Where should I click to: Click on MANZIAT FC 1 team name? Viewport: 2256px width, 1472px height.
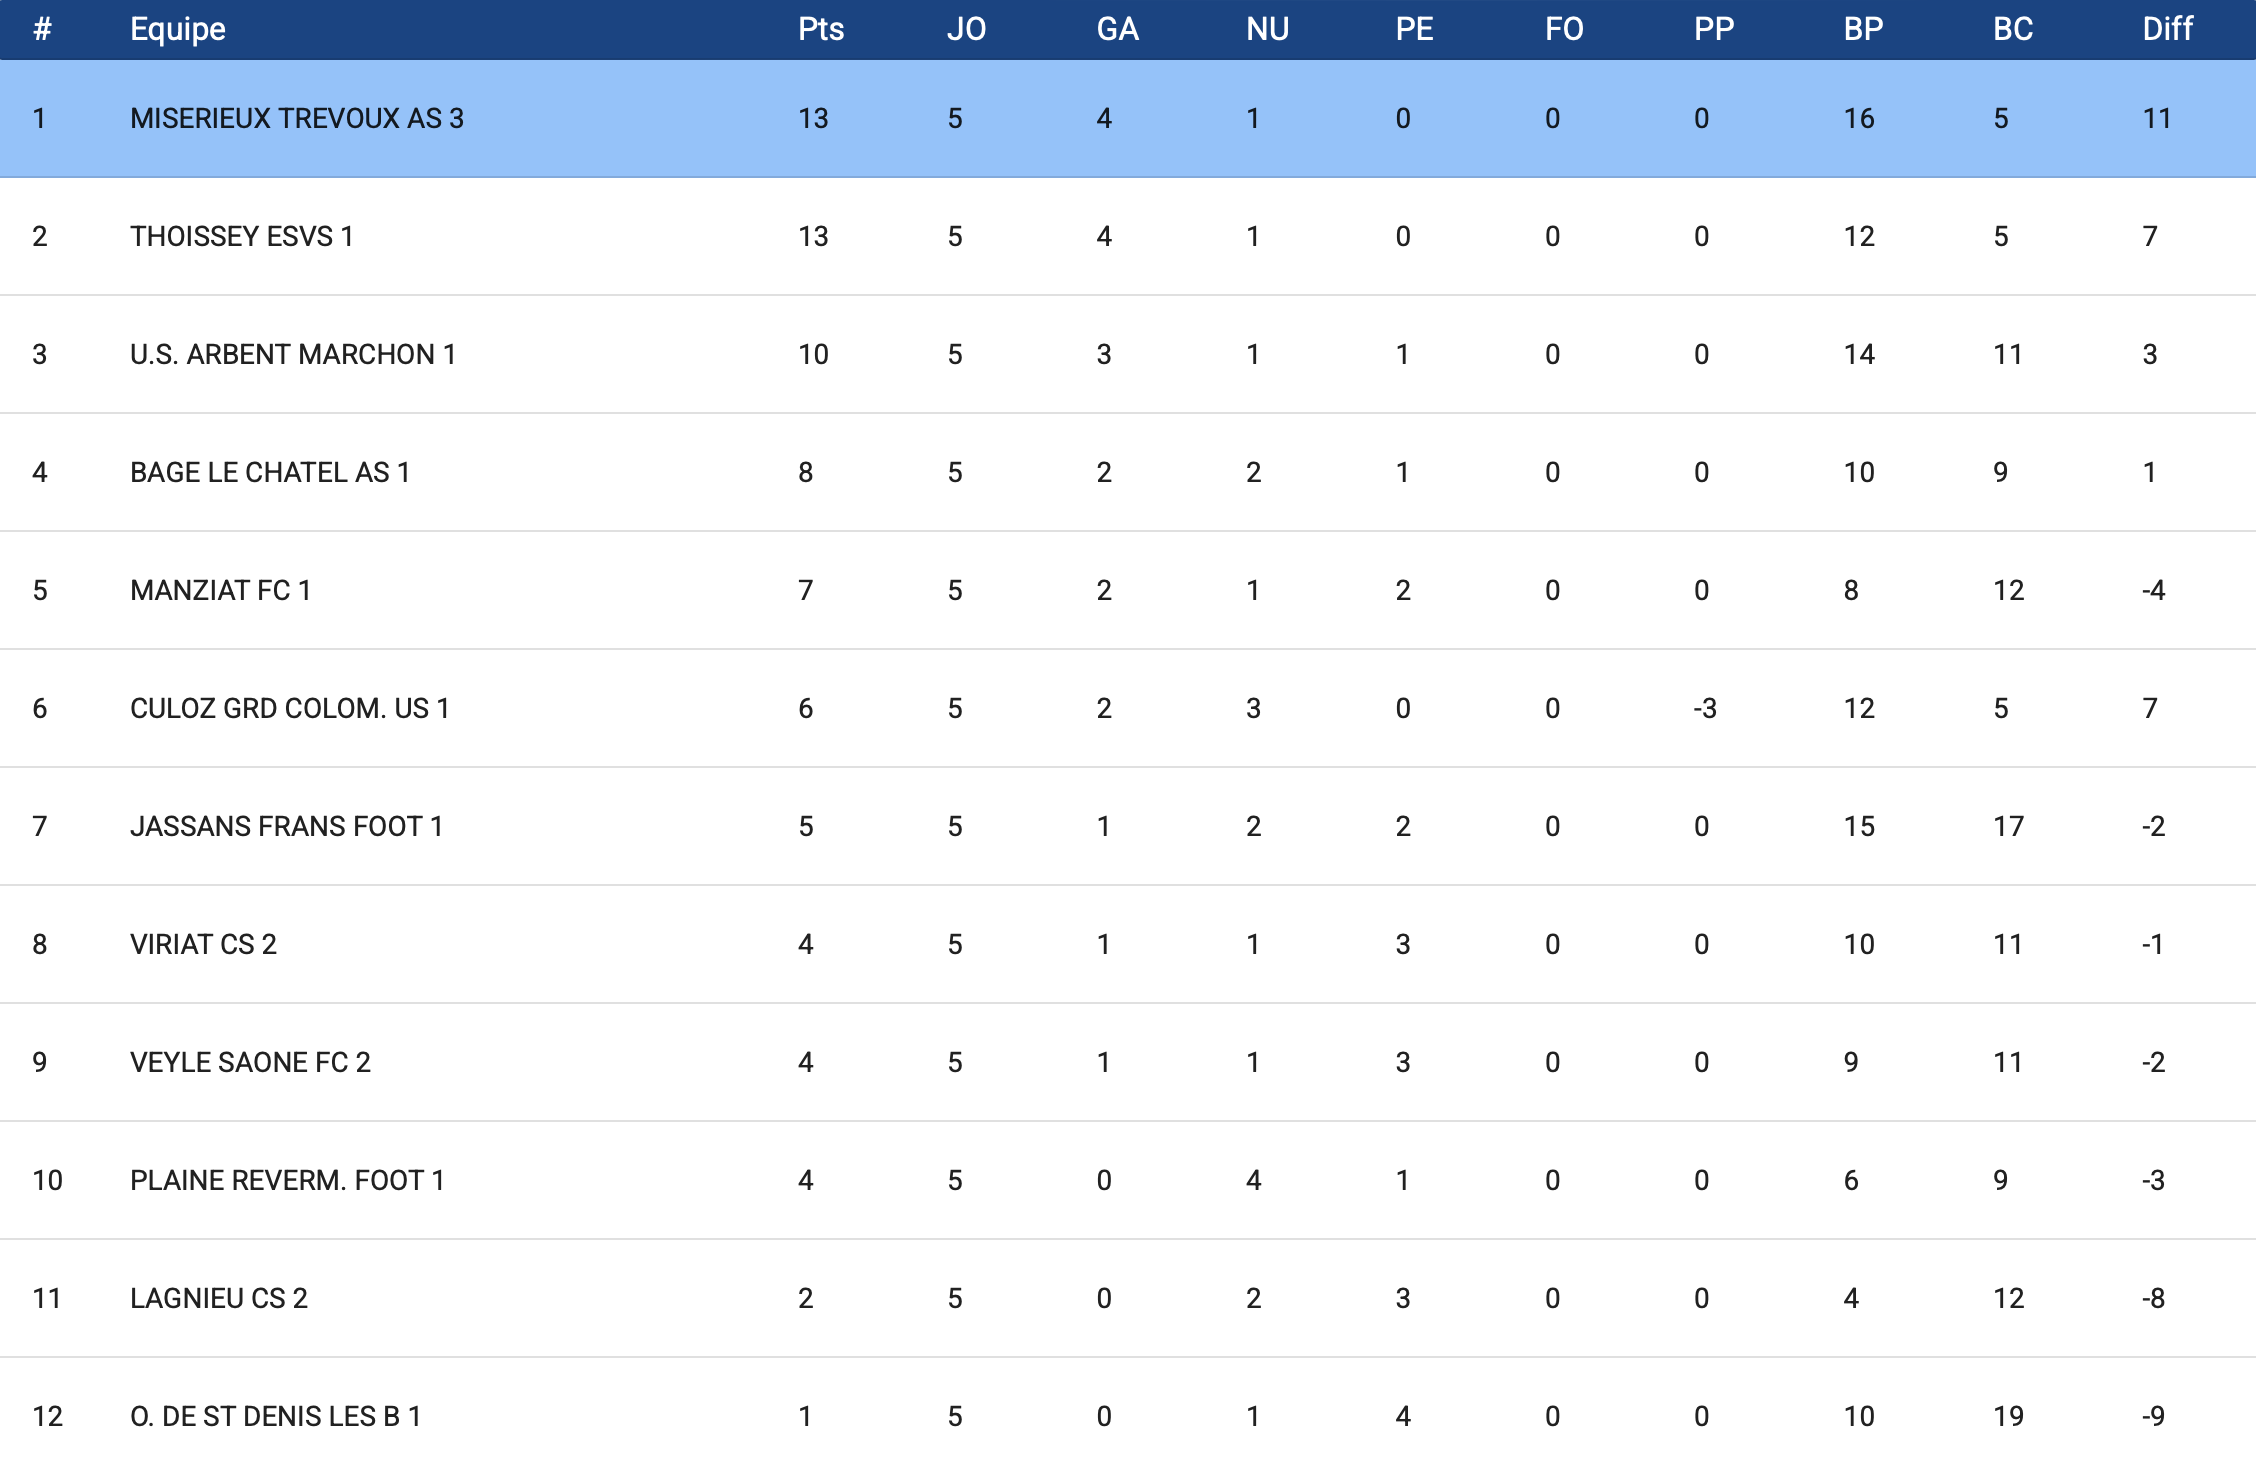(220, 591)
